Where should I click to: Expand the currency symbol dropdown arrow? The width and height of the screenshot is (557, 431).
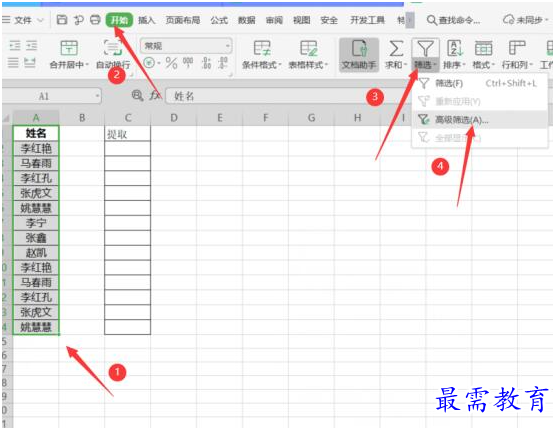tap(159, 63)
